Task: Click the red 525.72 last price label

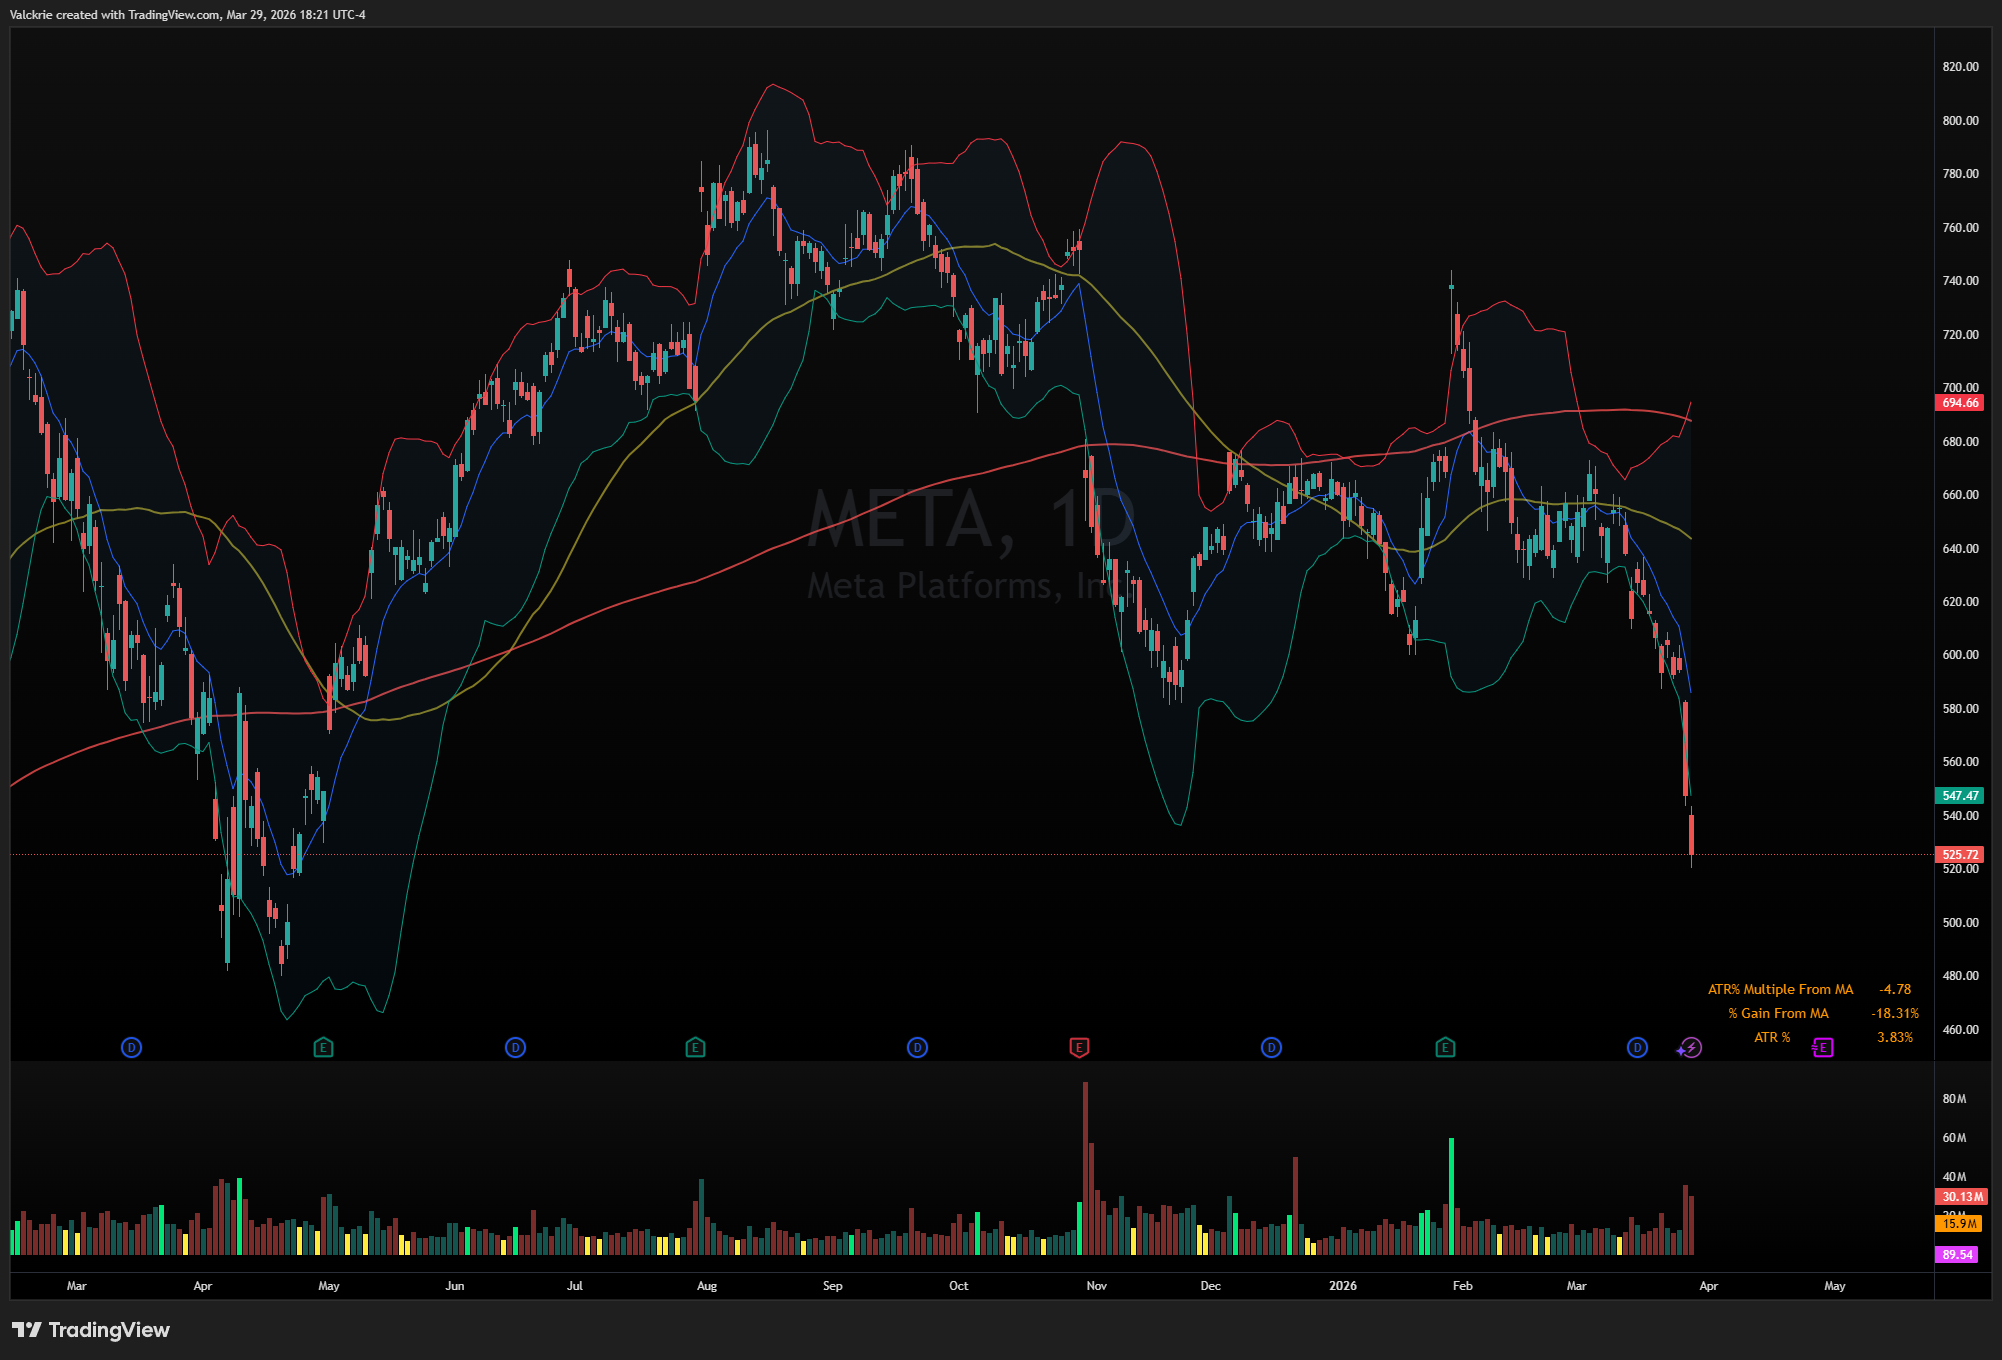Action: click(x=1960, y=855)
